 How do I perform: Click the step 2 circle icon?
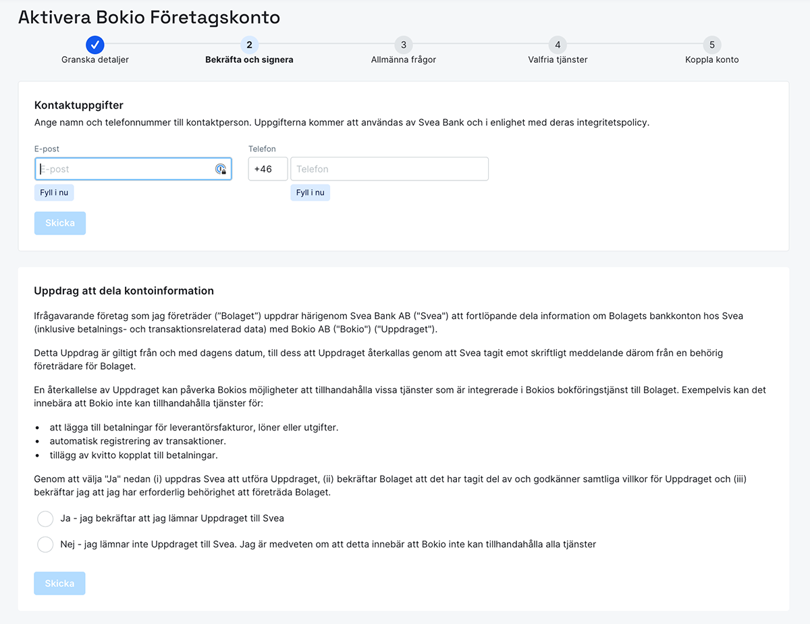[x=249, y=44]
